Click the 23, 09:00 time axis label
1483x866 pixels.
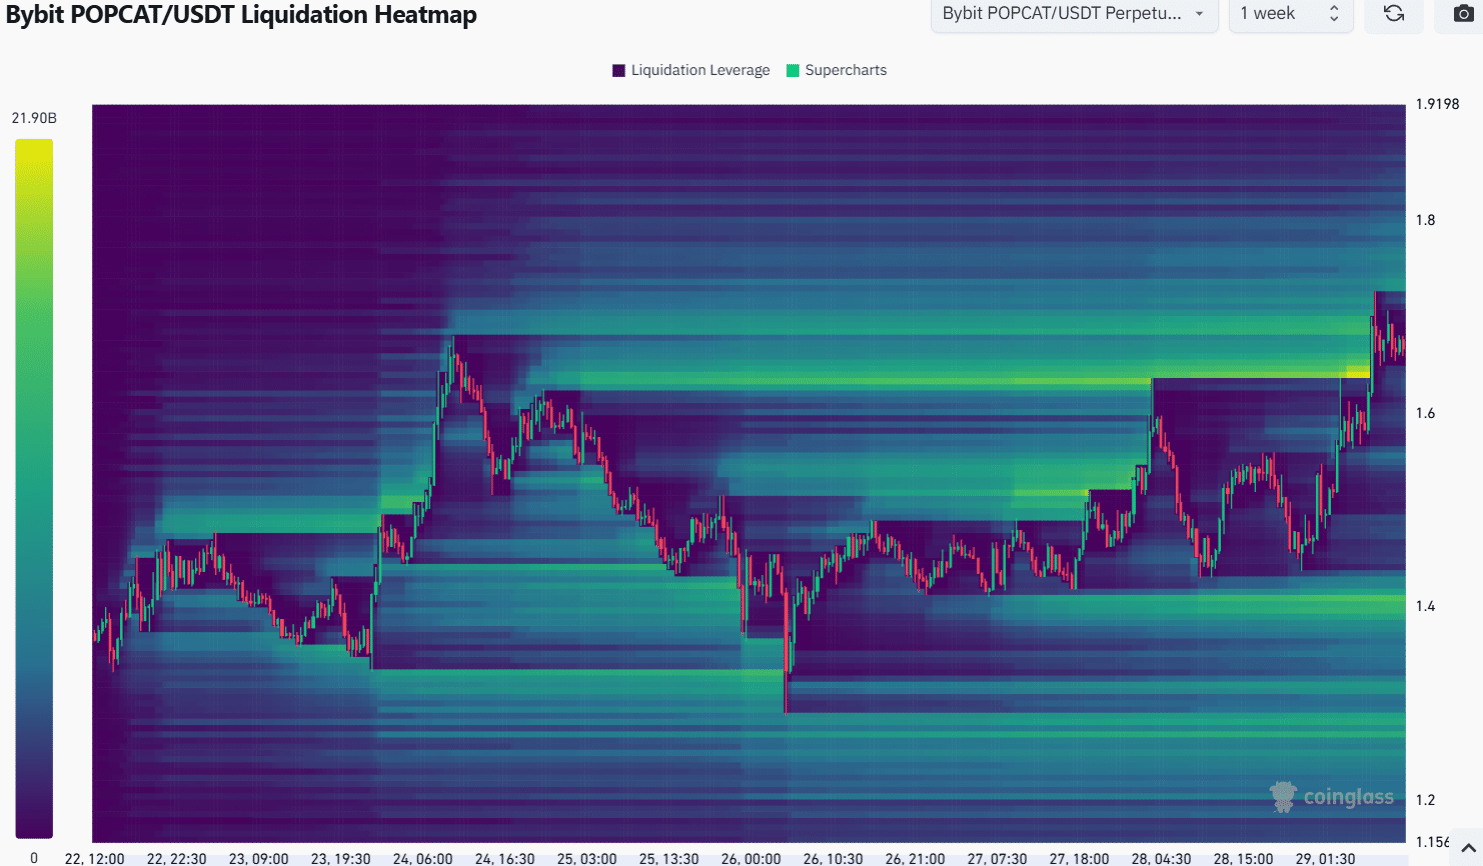[259, 858]
